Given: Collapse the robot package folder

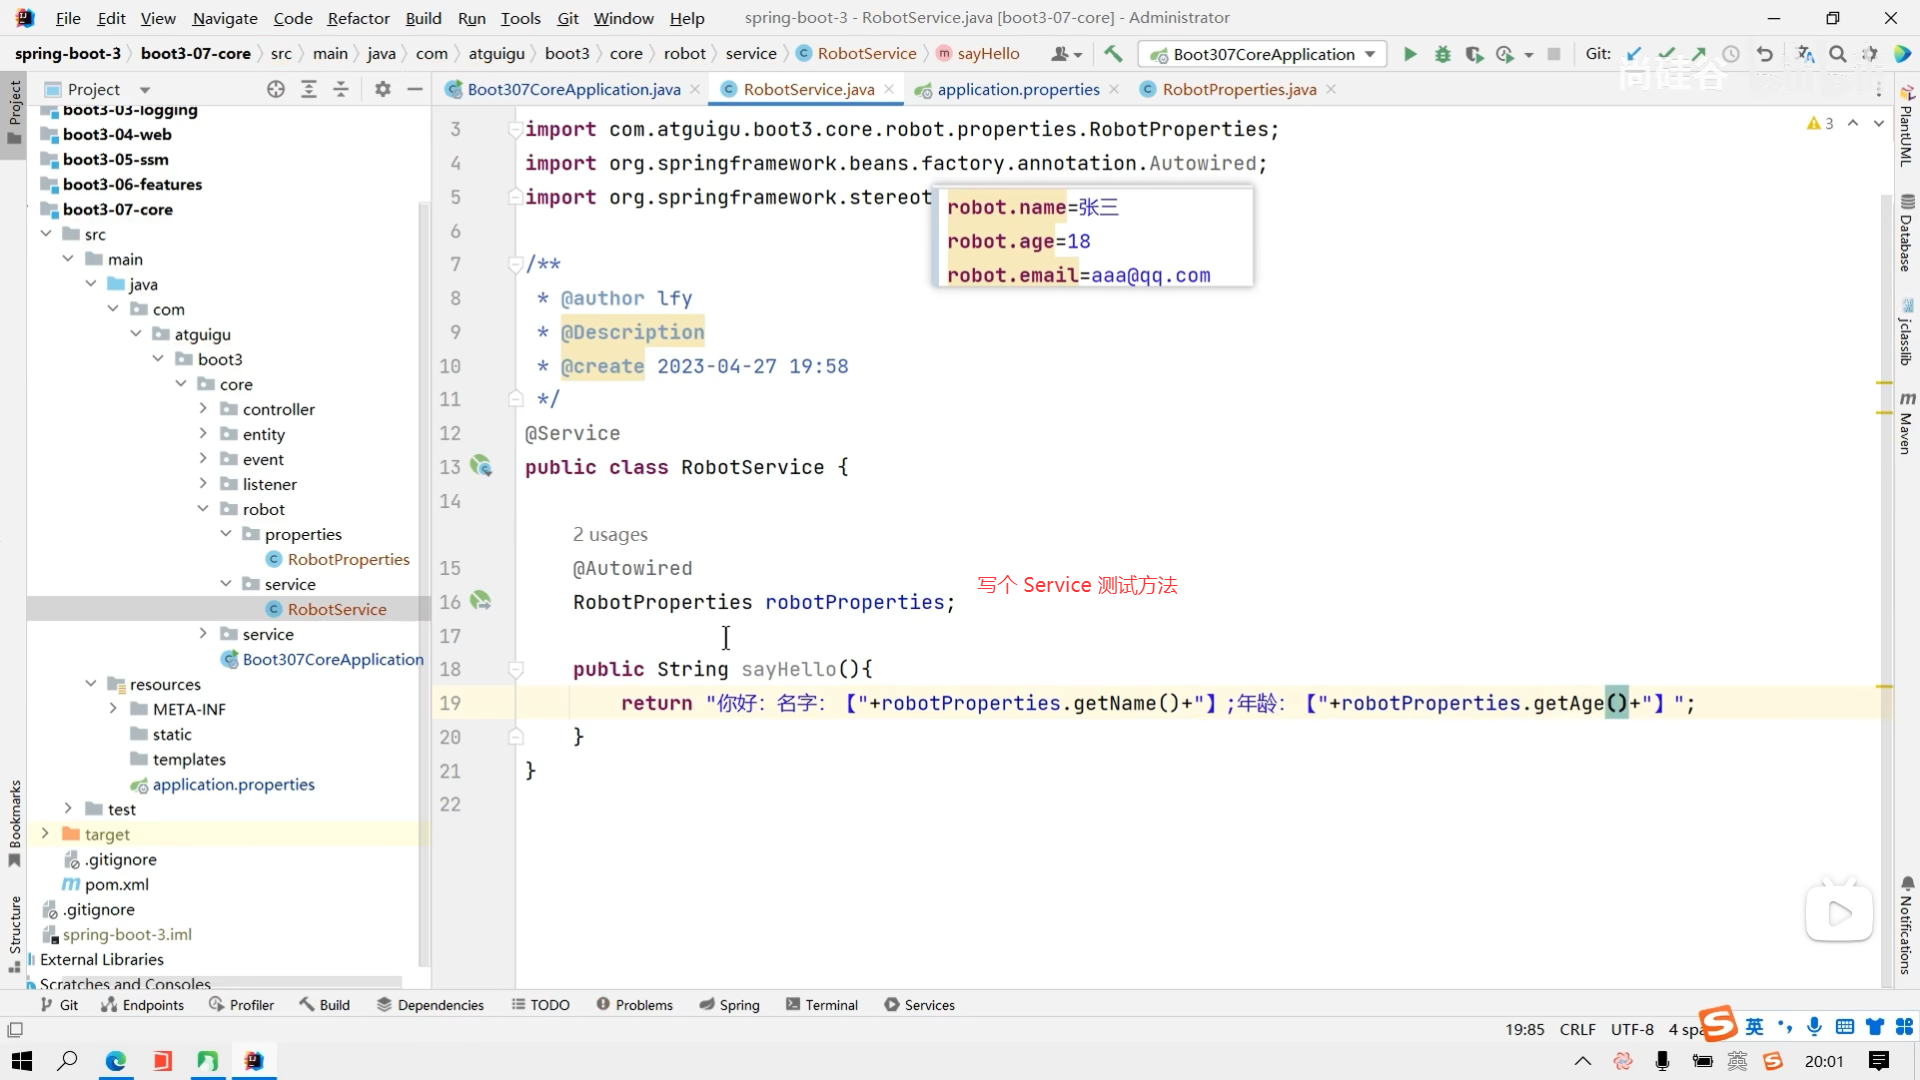Looking at the screenshot, I should click(203, 508).
